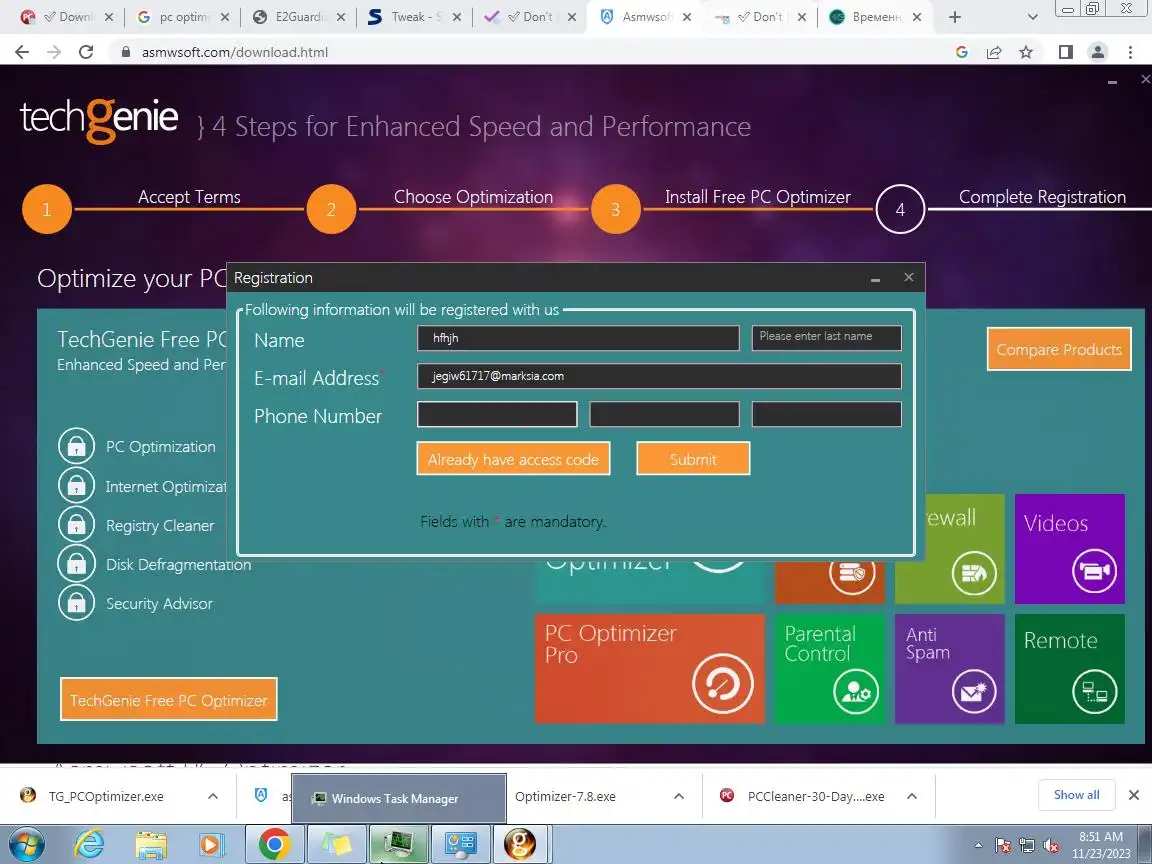Close the Registration dialog
The height and width of the screenshot is (864, 1152).
909,277
